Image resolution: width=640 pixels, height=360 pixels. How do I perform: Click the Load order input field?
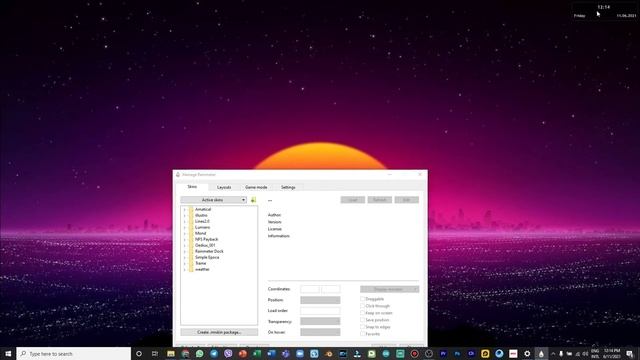pos(320,311)
